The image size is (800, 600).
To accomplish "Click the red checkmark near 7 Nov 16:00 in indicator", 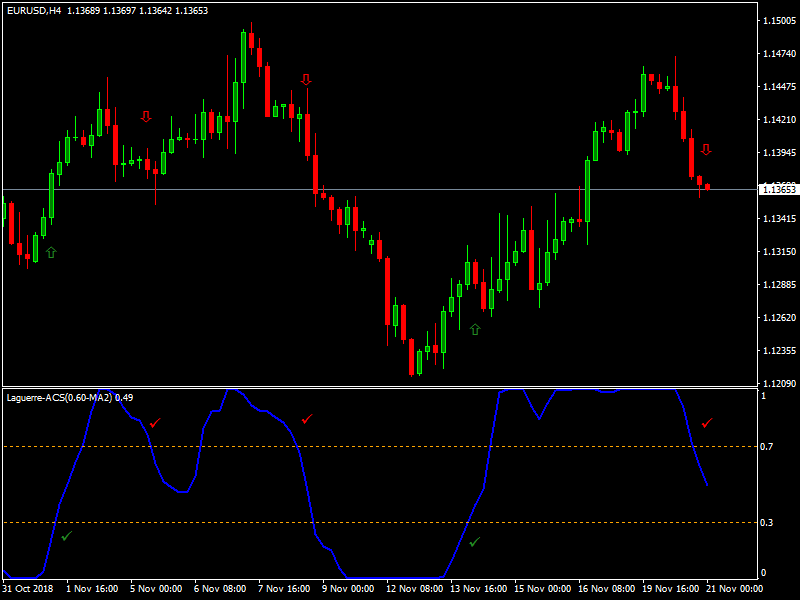I will (307, 419).
